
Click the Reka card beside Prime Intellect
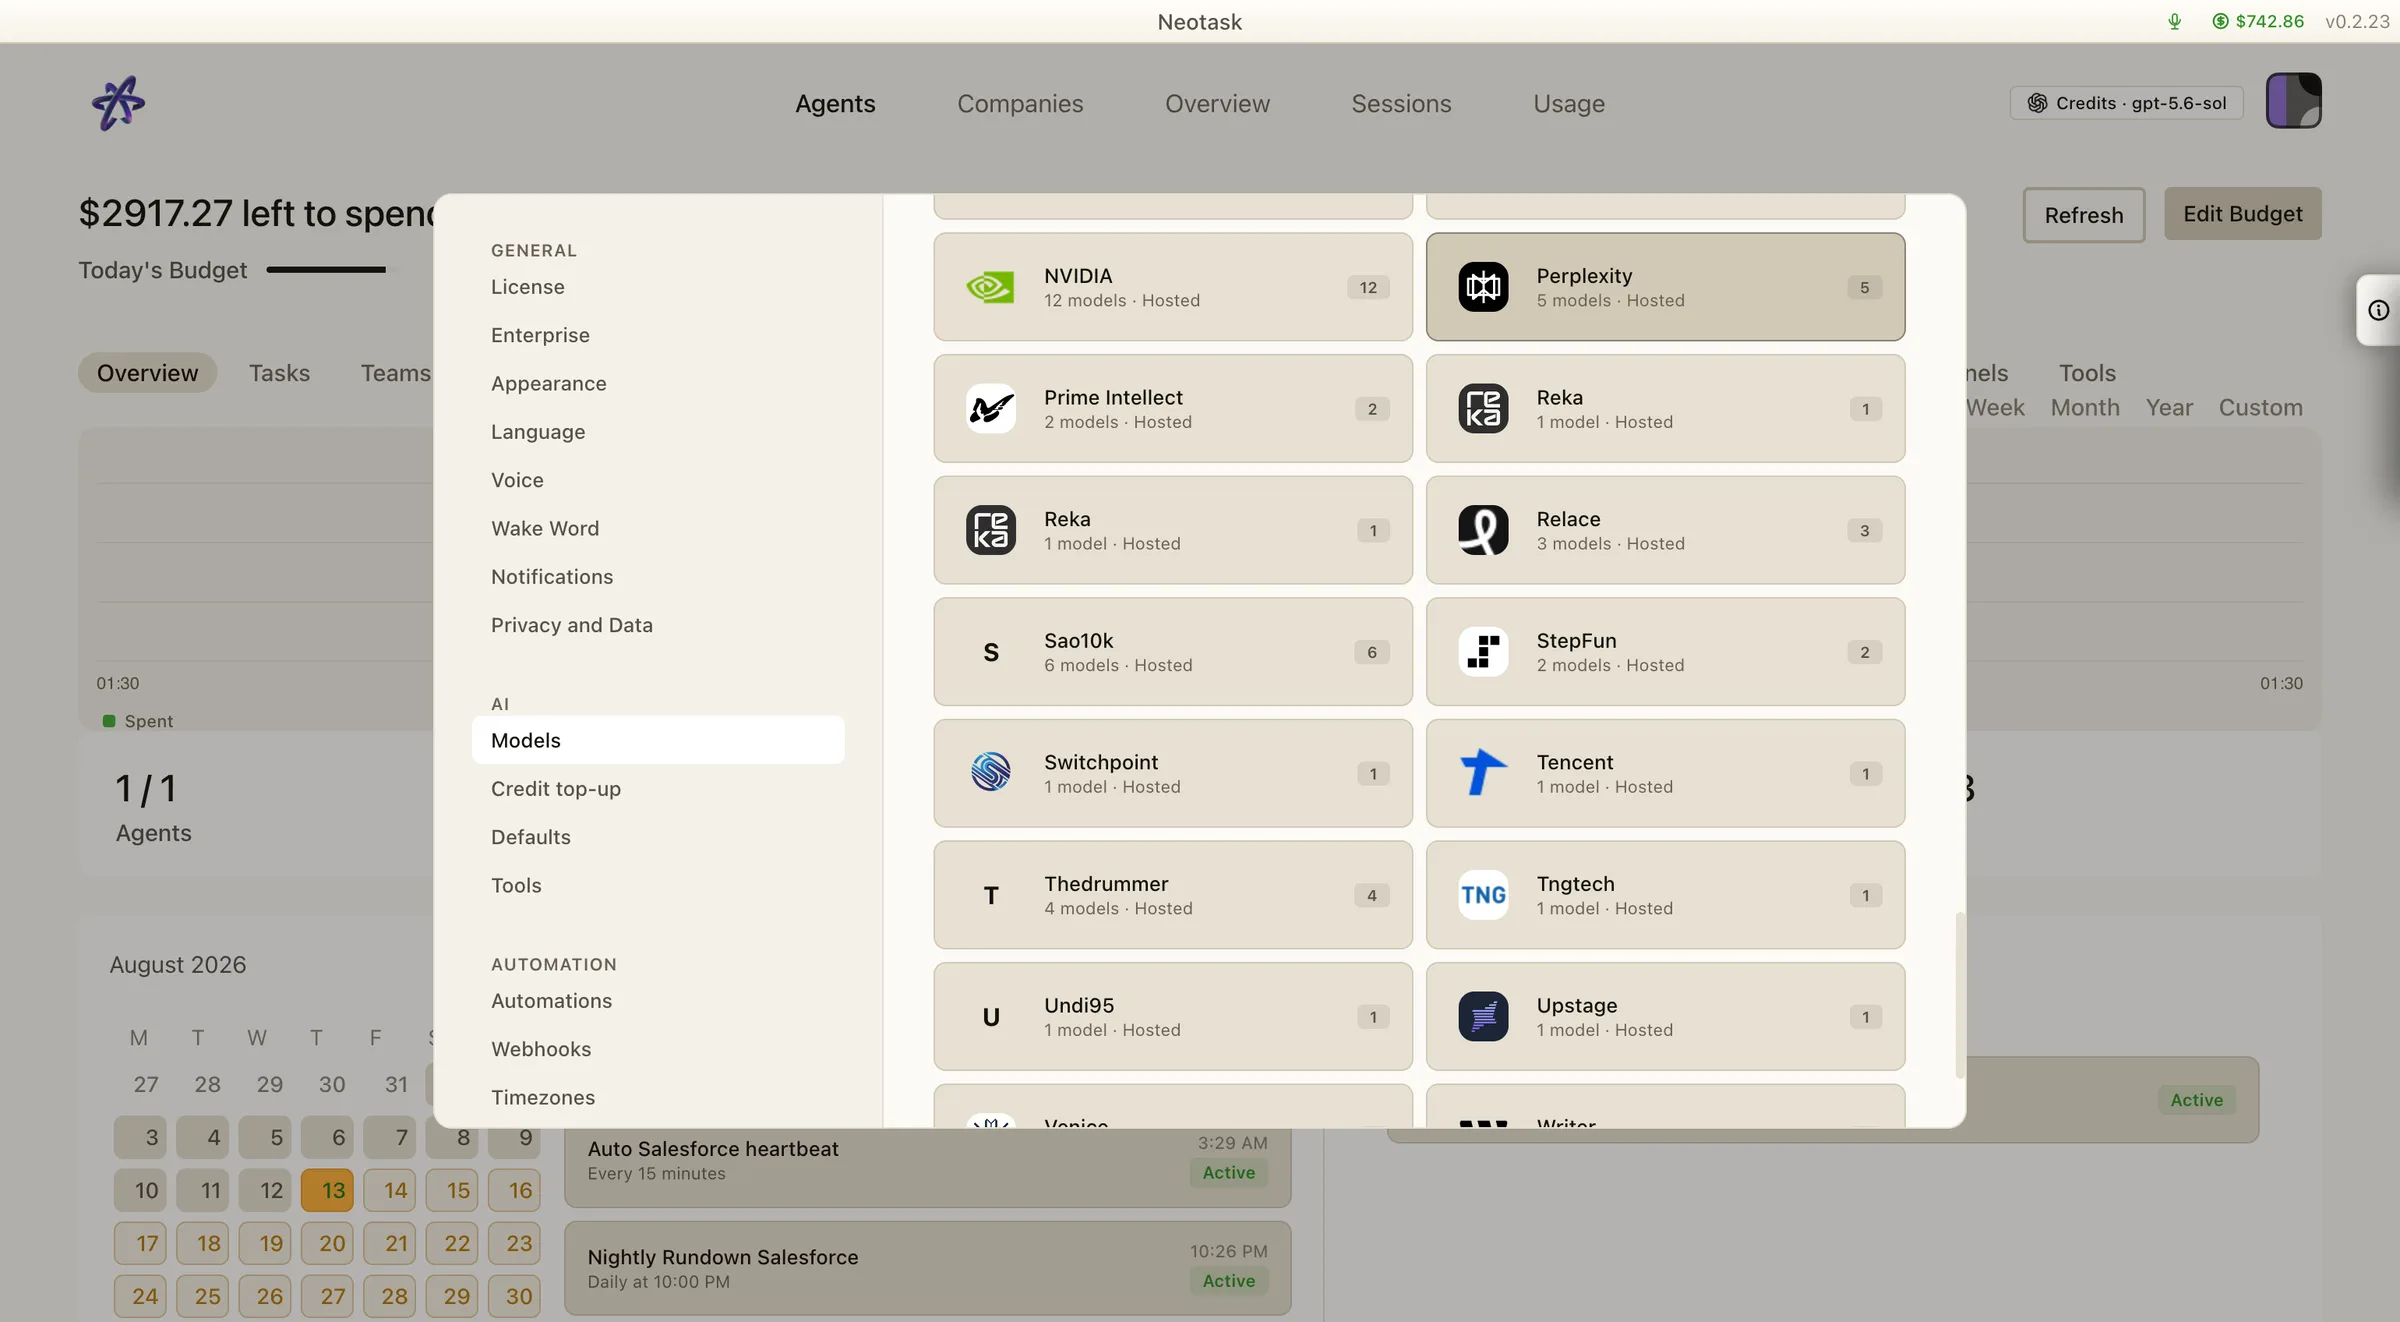point(1665,408)
